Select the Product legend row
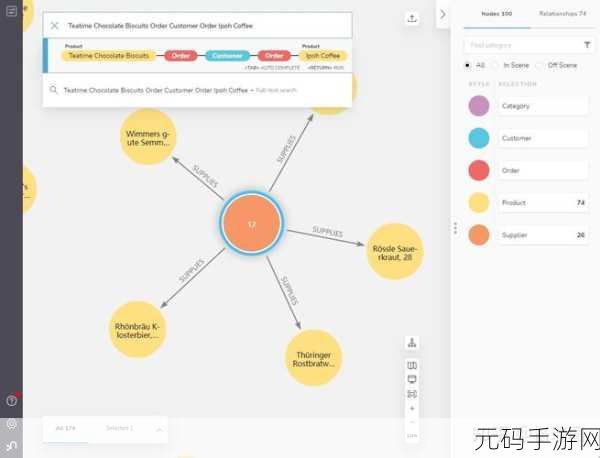Image resolution: width=600 pixels, height=458 pixels. (x=543, y=202)
